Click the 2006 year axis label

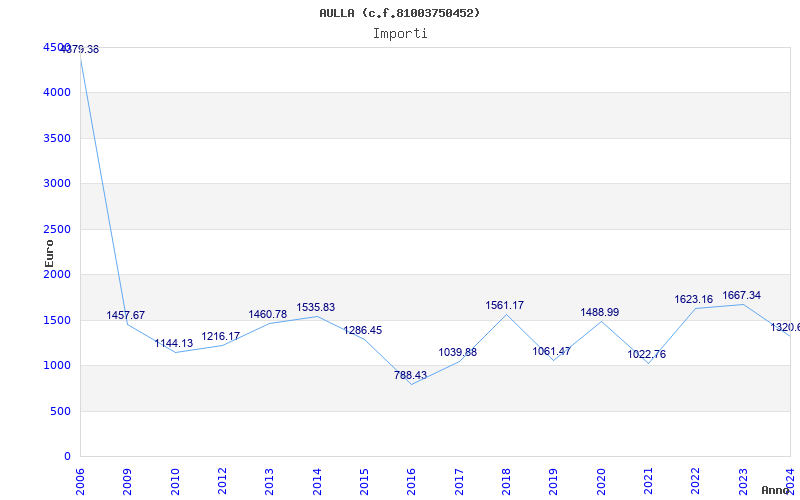point(80,482)
